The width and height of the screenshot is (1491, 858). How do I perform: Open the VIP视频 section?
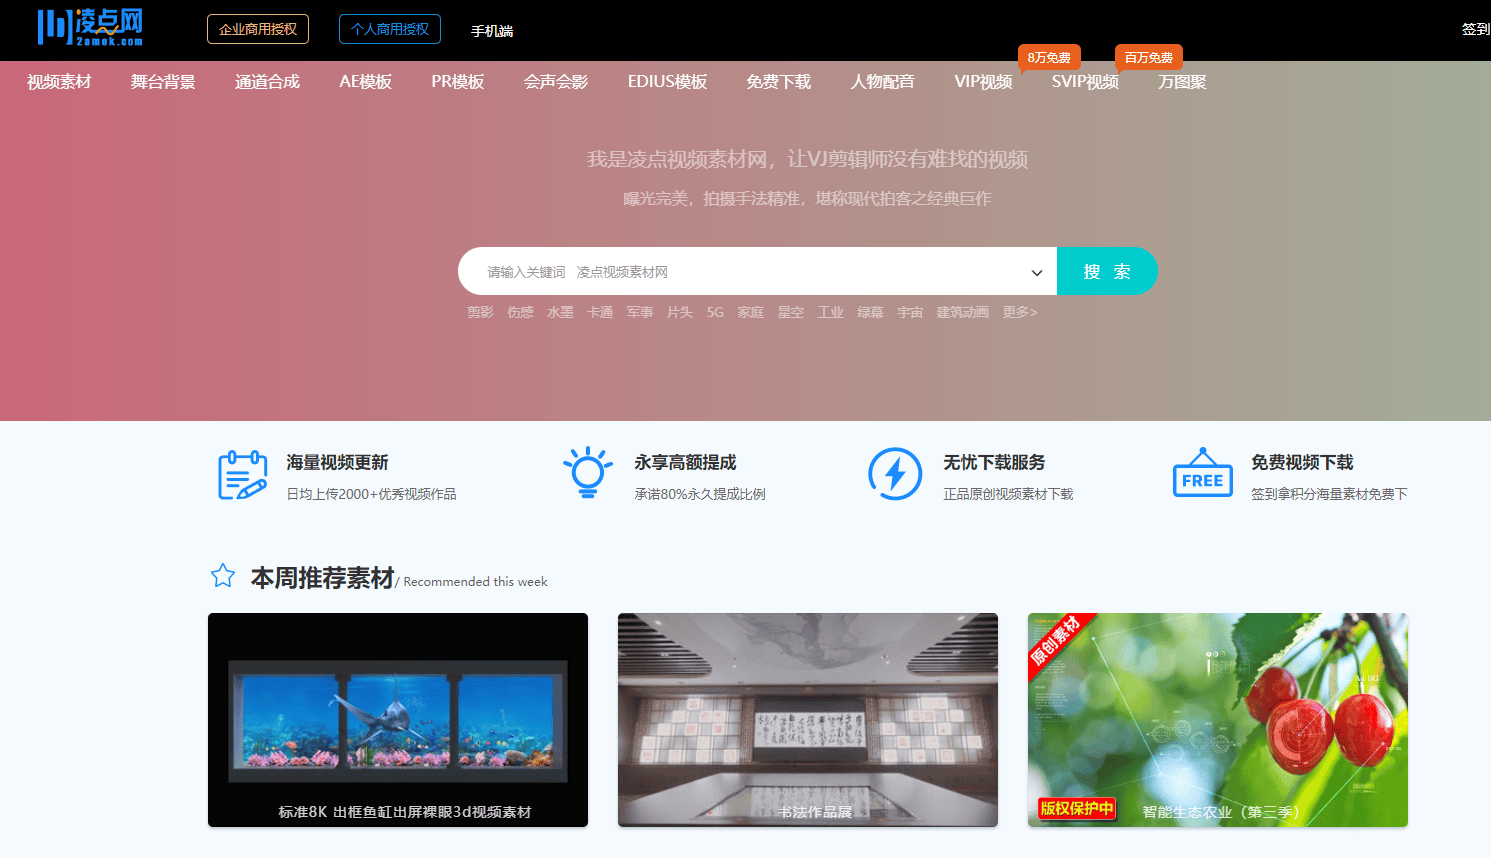(x=983, y=82)
